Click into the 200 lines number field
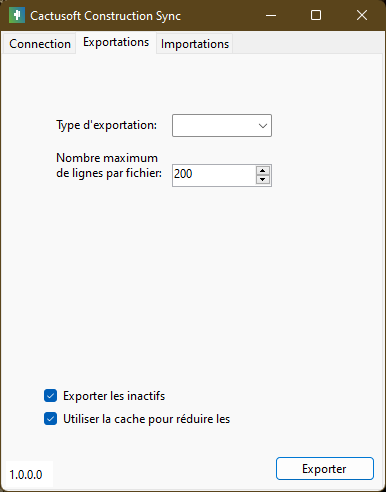 tap(214, 175)
